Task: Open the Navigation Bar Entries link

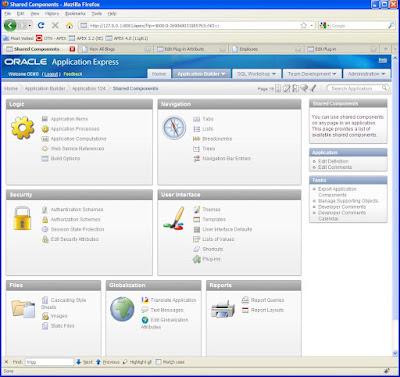Action: [226, 158]
